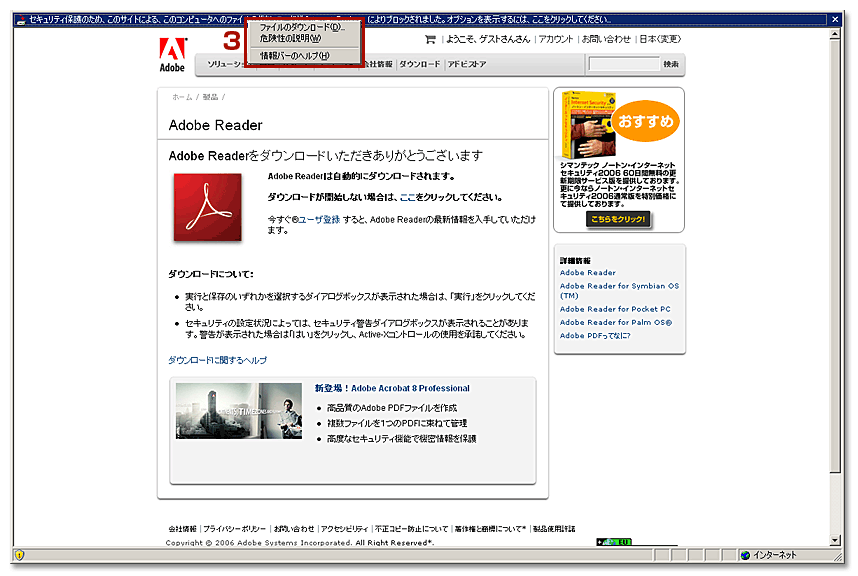Viewport: 858px width, 576px height.
Task: Open 製品使用許諾 footer link
Action: [554, 529]
